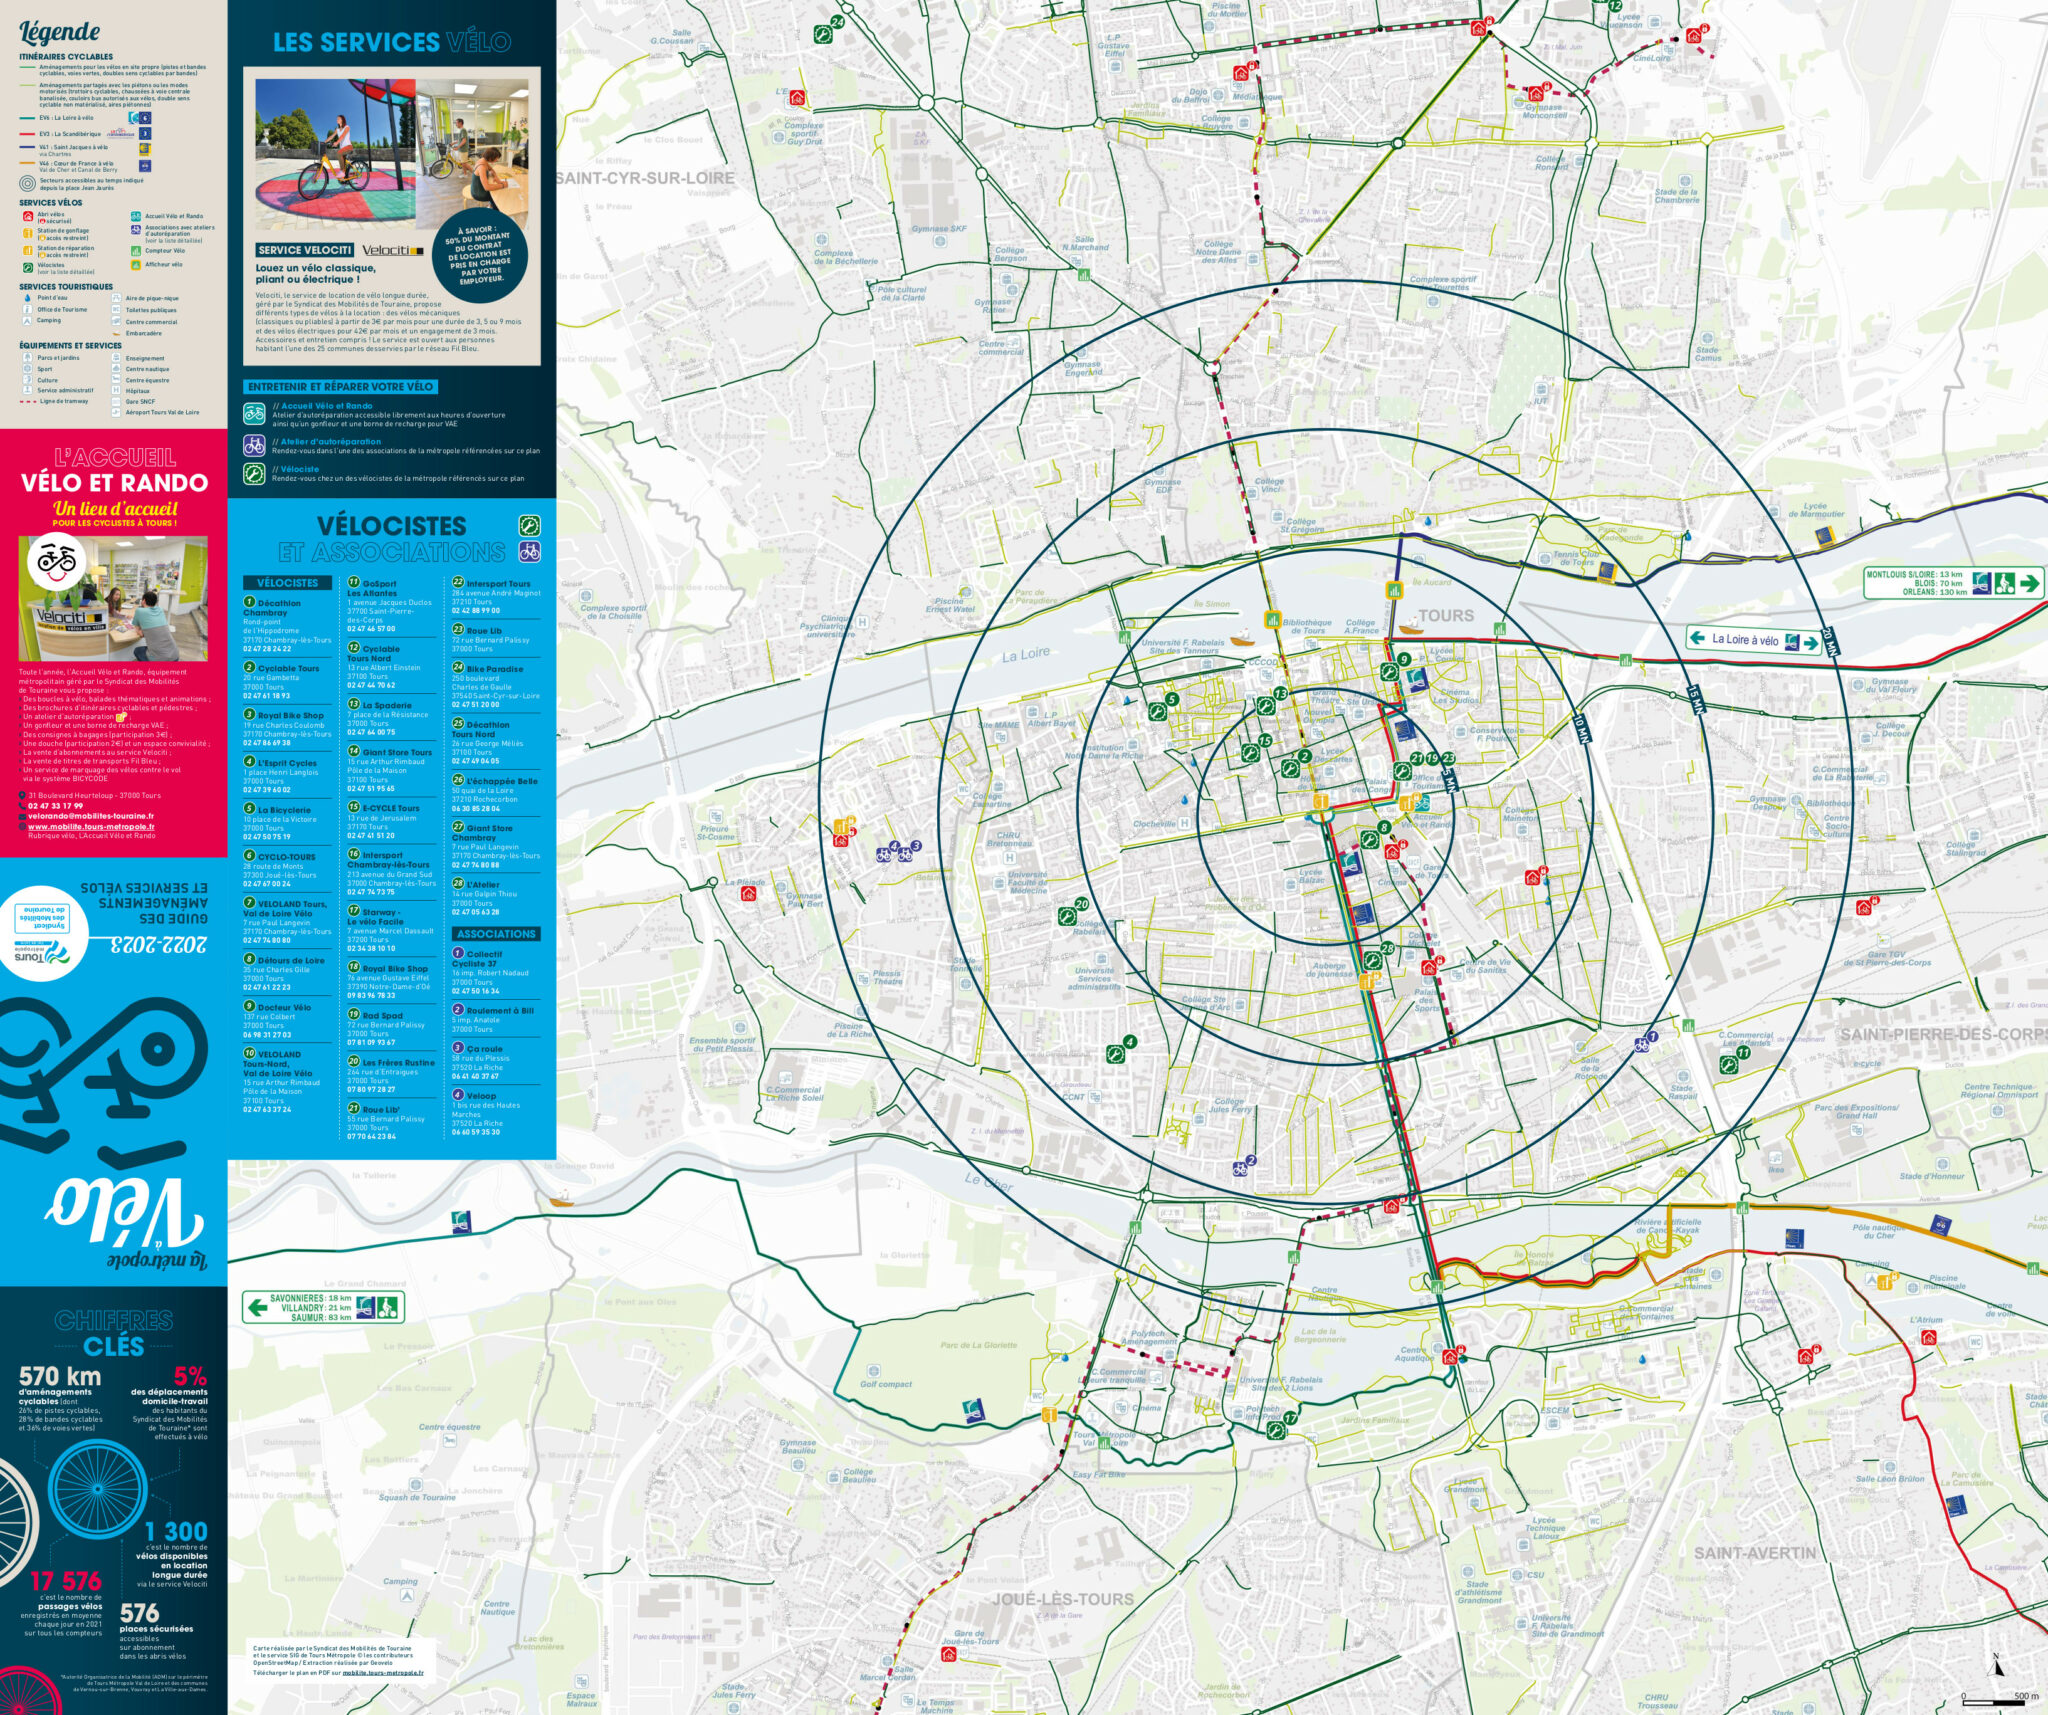
Task: Click the Clocheville hospital H icon
Action: click(x=1184, y=823)
